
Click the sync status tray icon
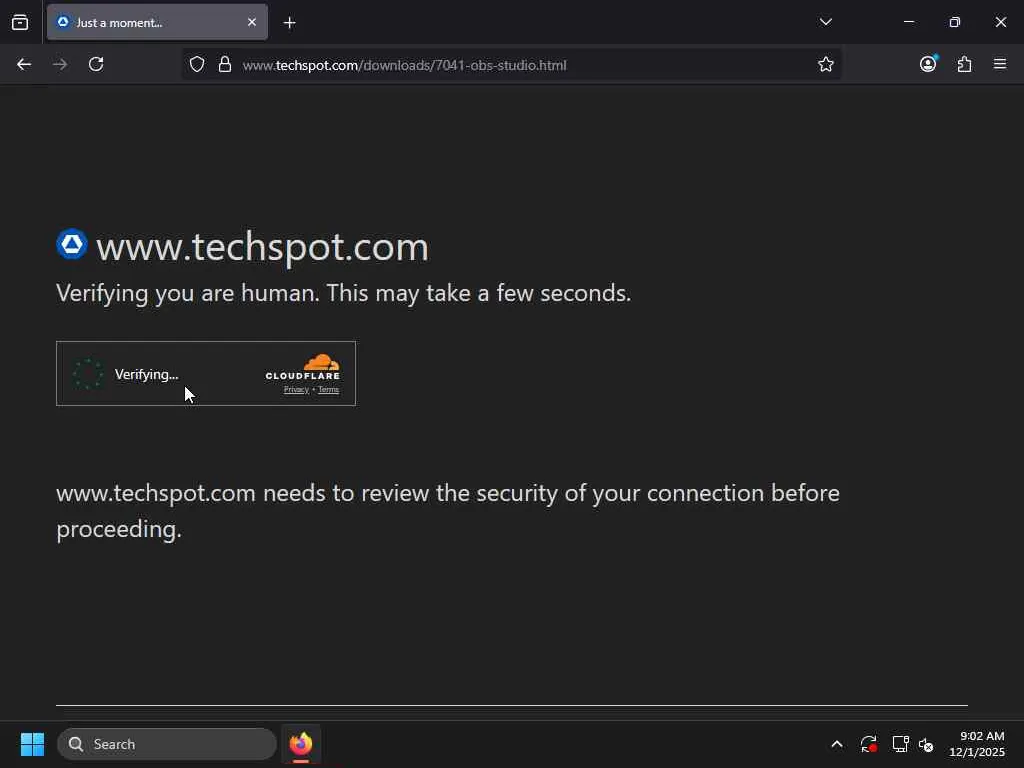(x=869, y=744)
